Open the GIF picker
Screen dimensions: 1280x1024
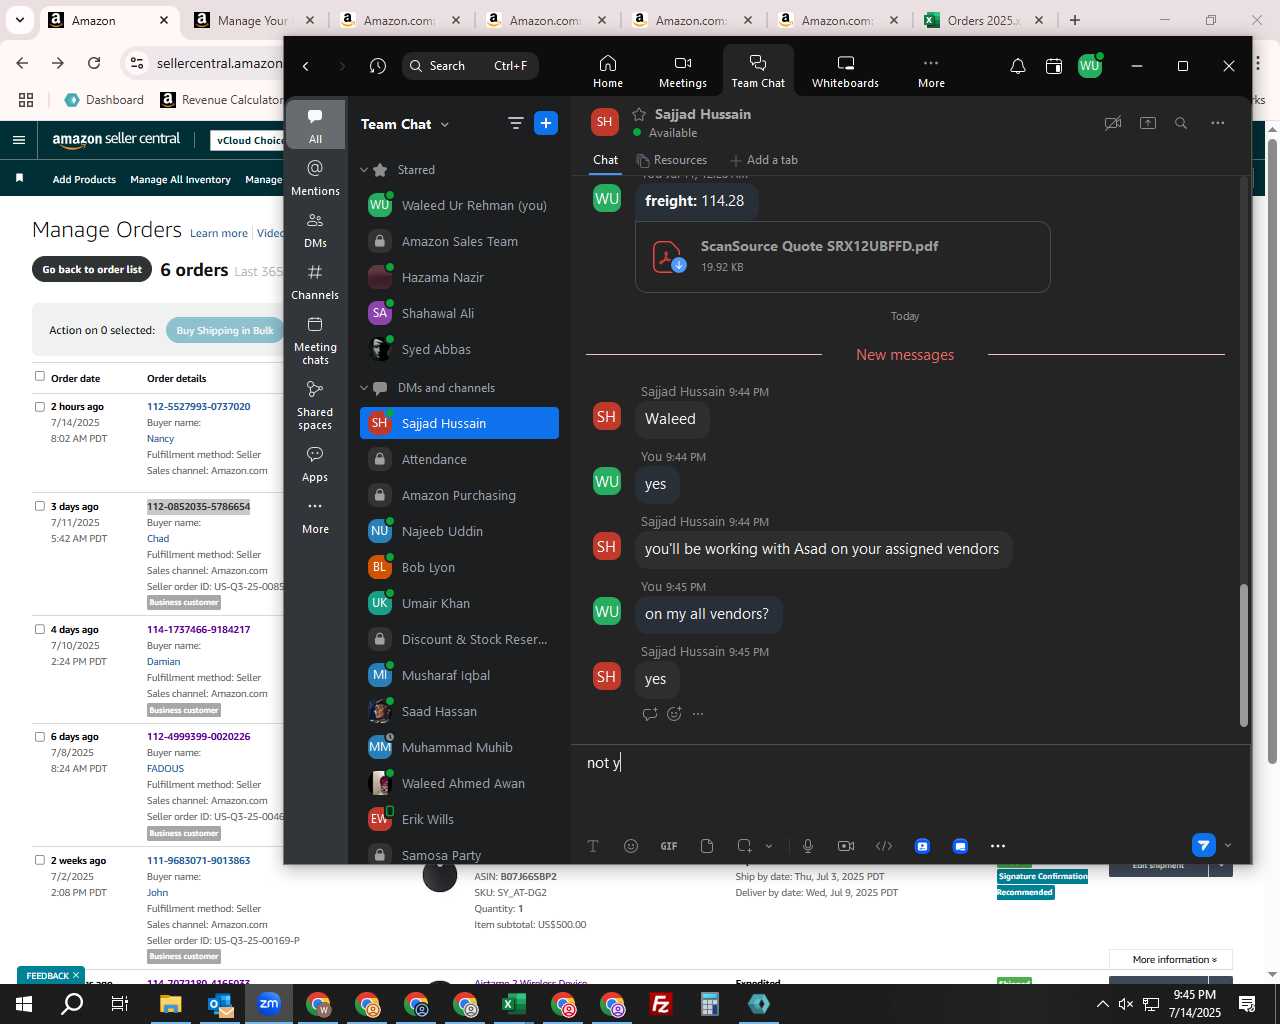pos(669,846)
